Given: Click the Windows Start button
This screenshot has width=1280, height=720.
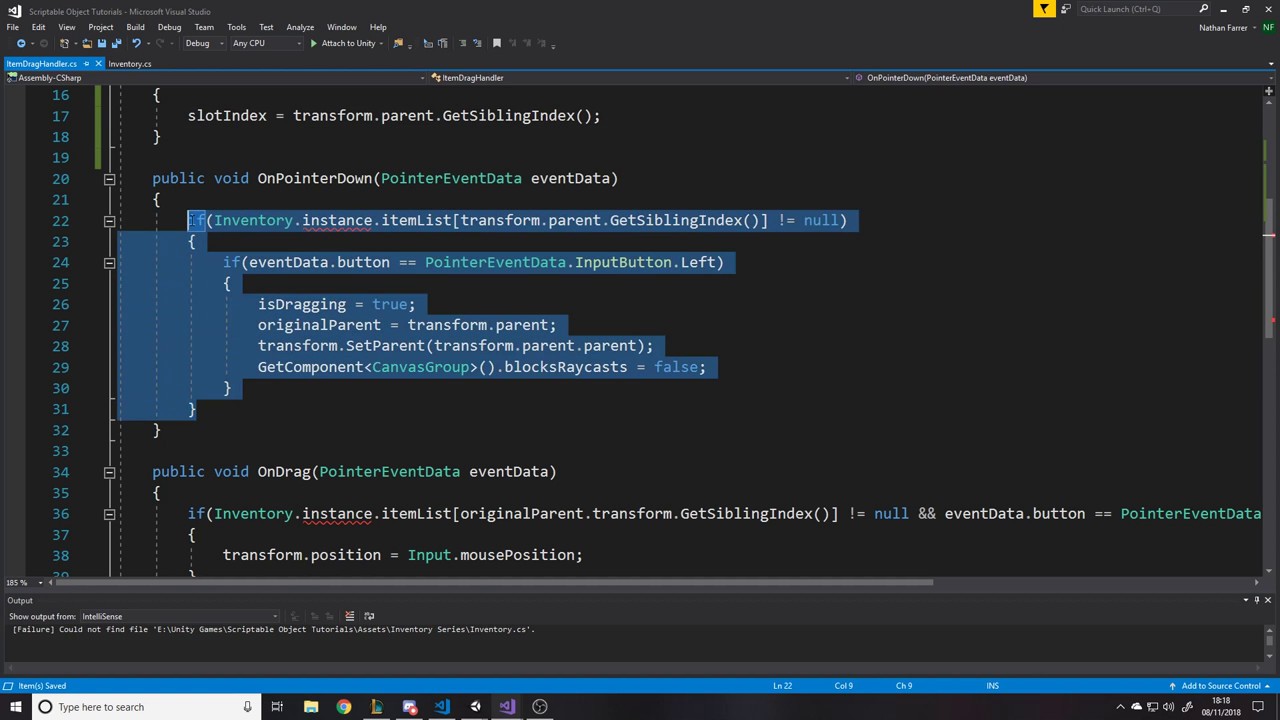Looking at the screenshot, I should coord(16,707).
